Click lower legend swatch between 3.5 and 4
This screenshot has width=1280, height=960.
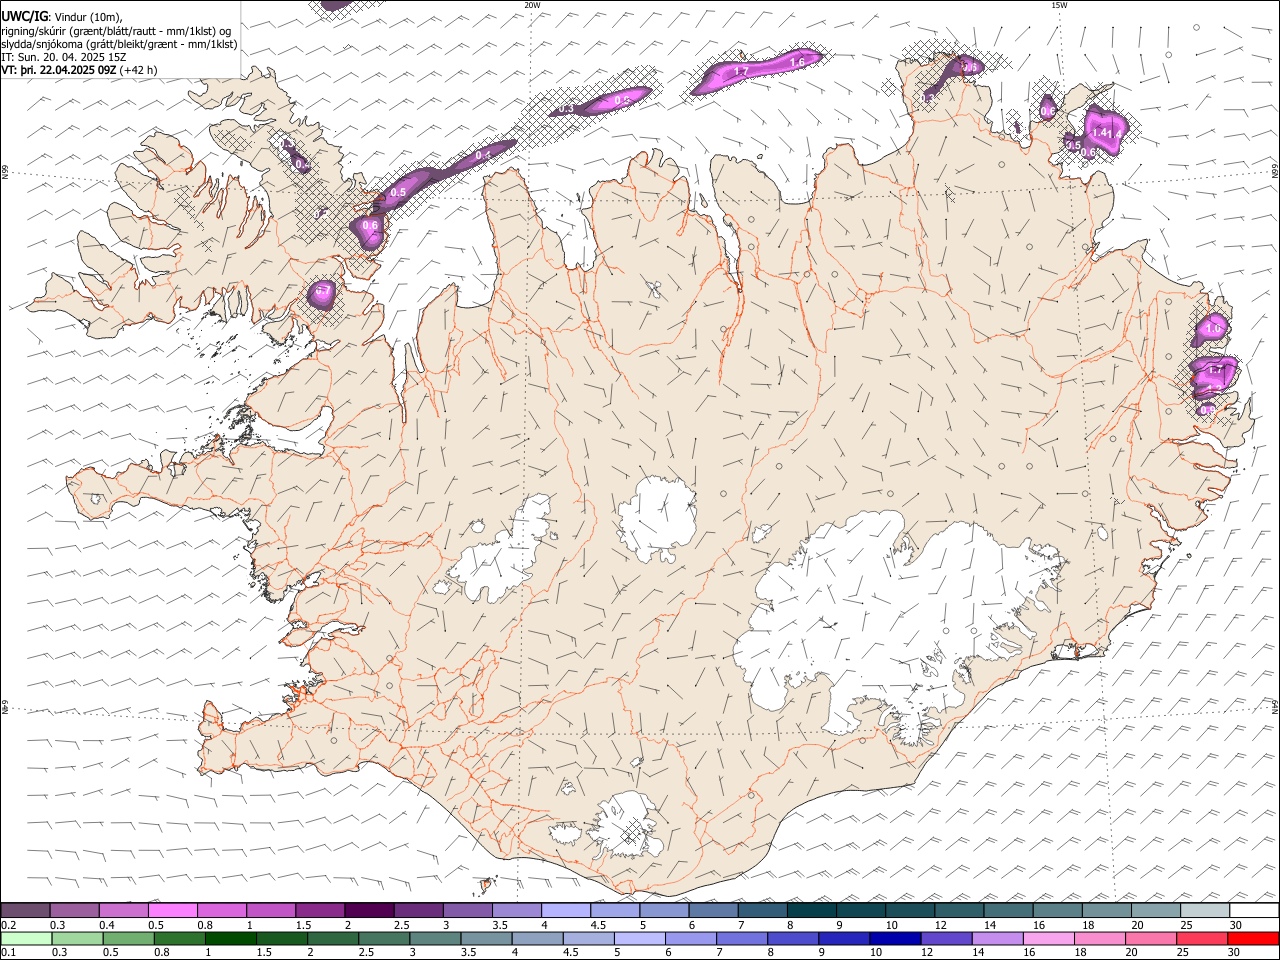pos(486,938)
